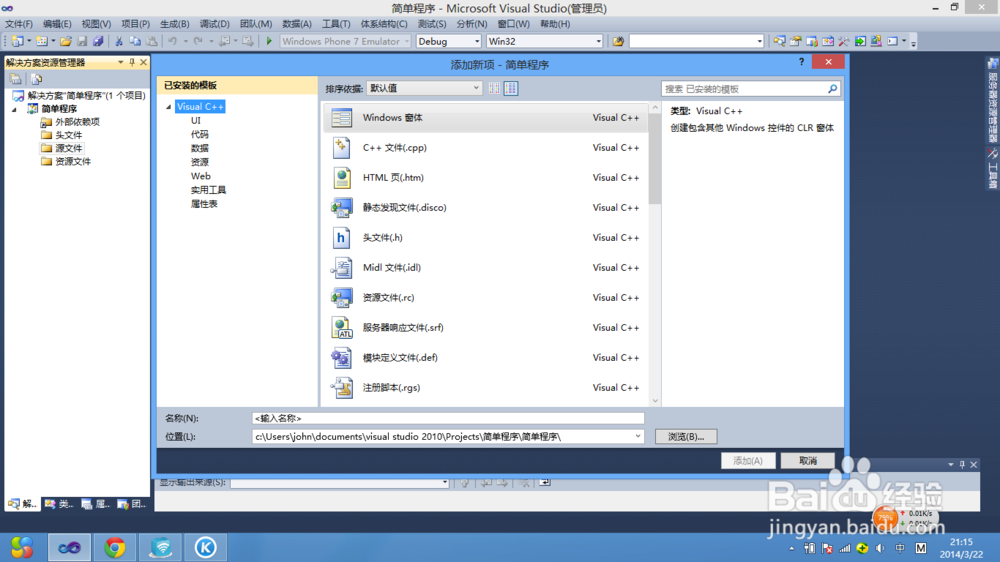Screen dimensions: 1000x562
Task: Open the Solution Explorer window options arrow
Action: pyautogui.click(x=121, y=63)
